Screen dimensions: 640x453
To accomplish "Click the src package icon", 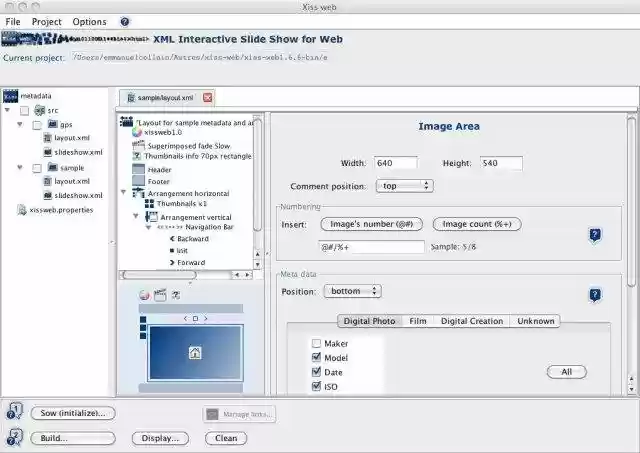I will point(40,110).
